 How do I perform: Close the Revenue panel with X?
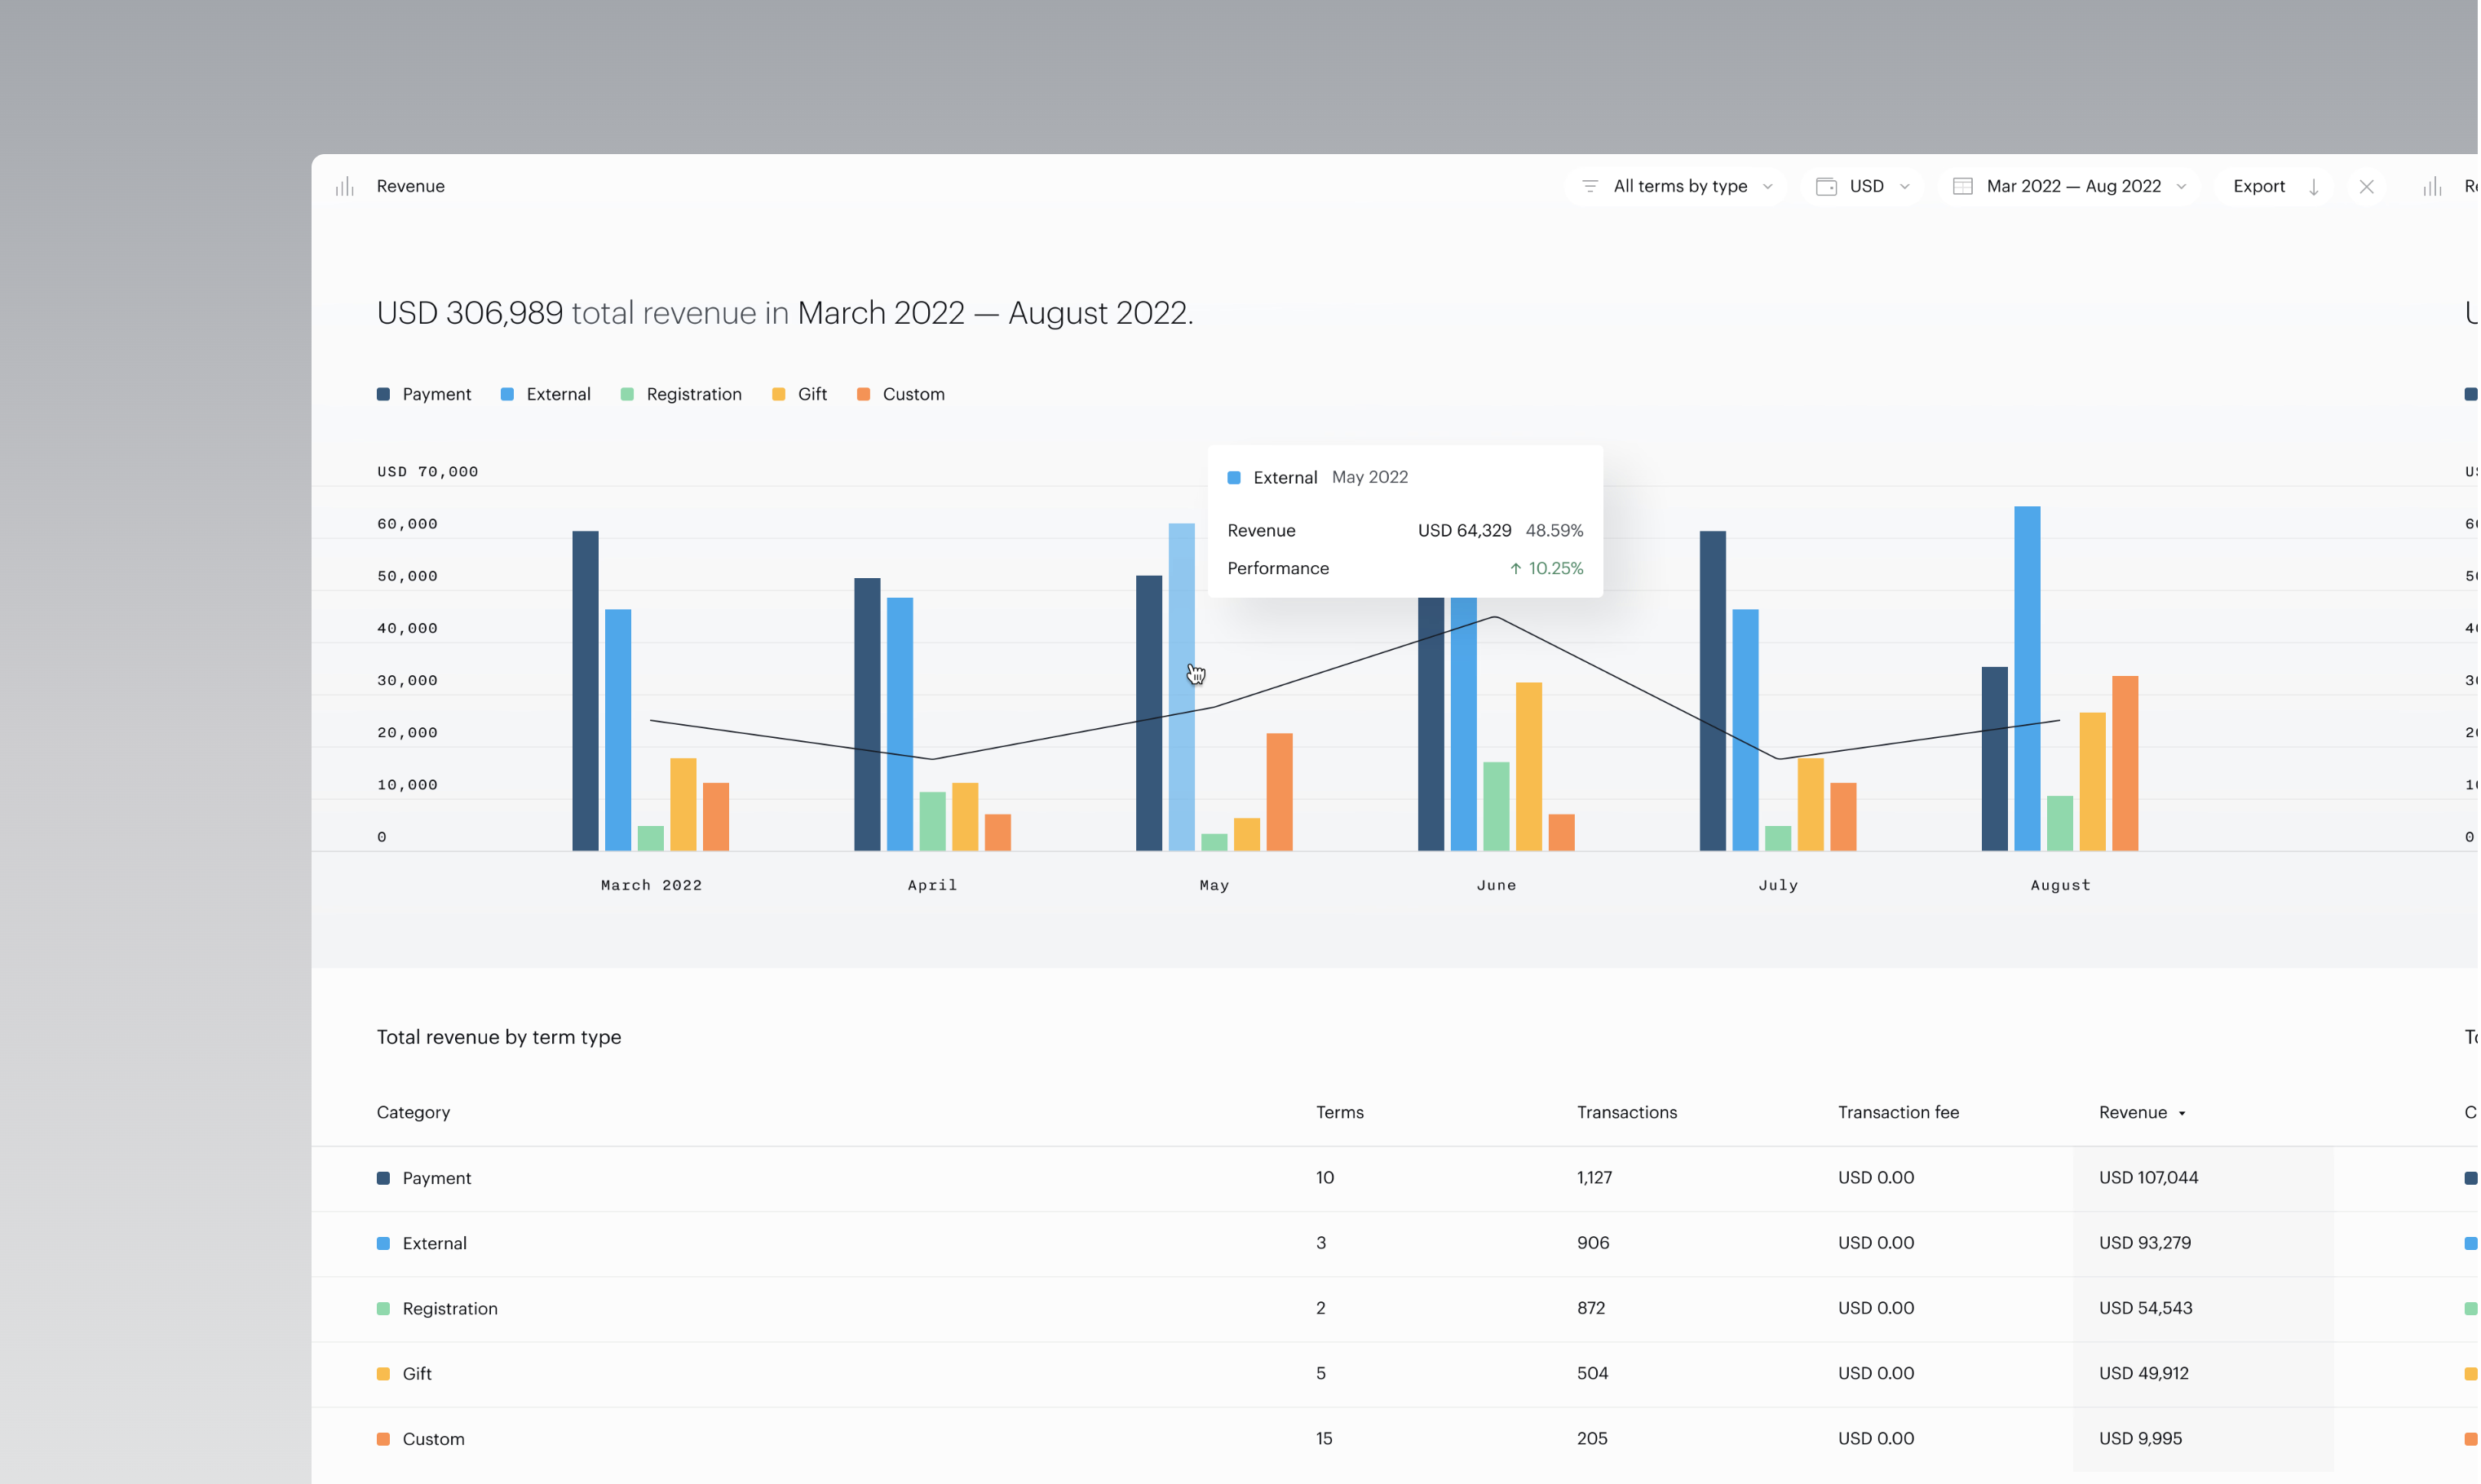pos(2368,187)
